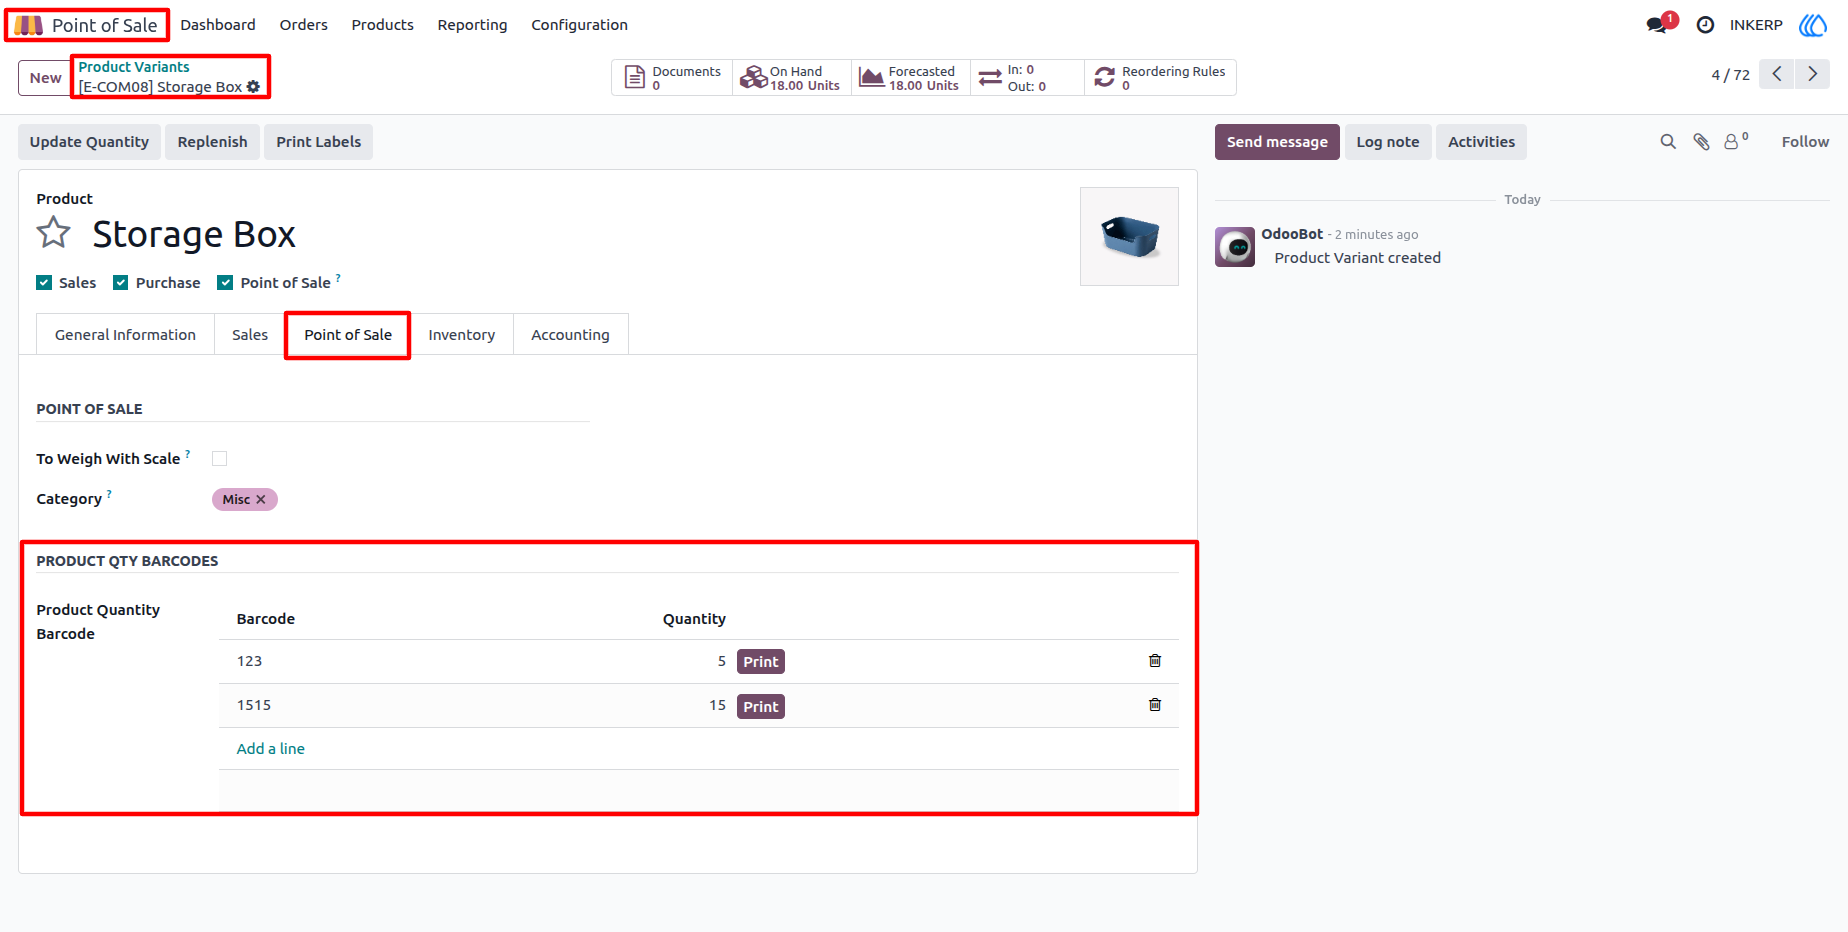
Task: Click Add a line link
Action: click(270, 749)
